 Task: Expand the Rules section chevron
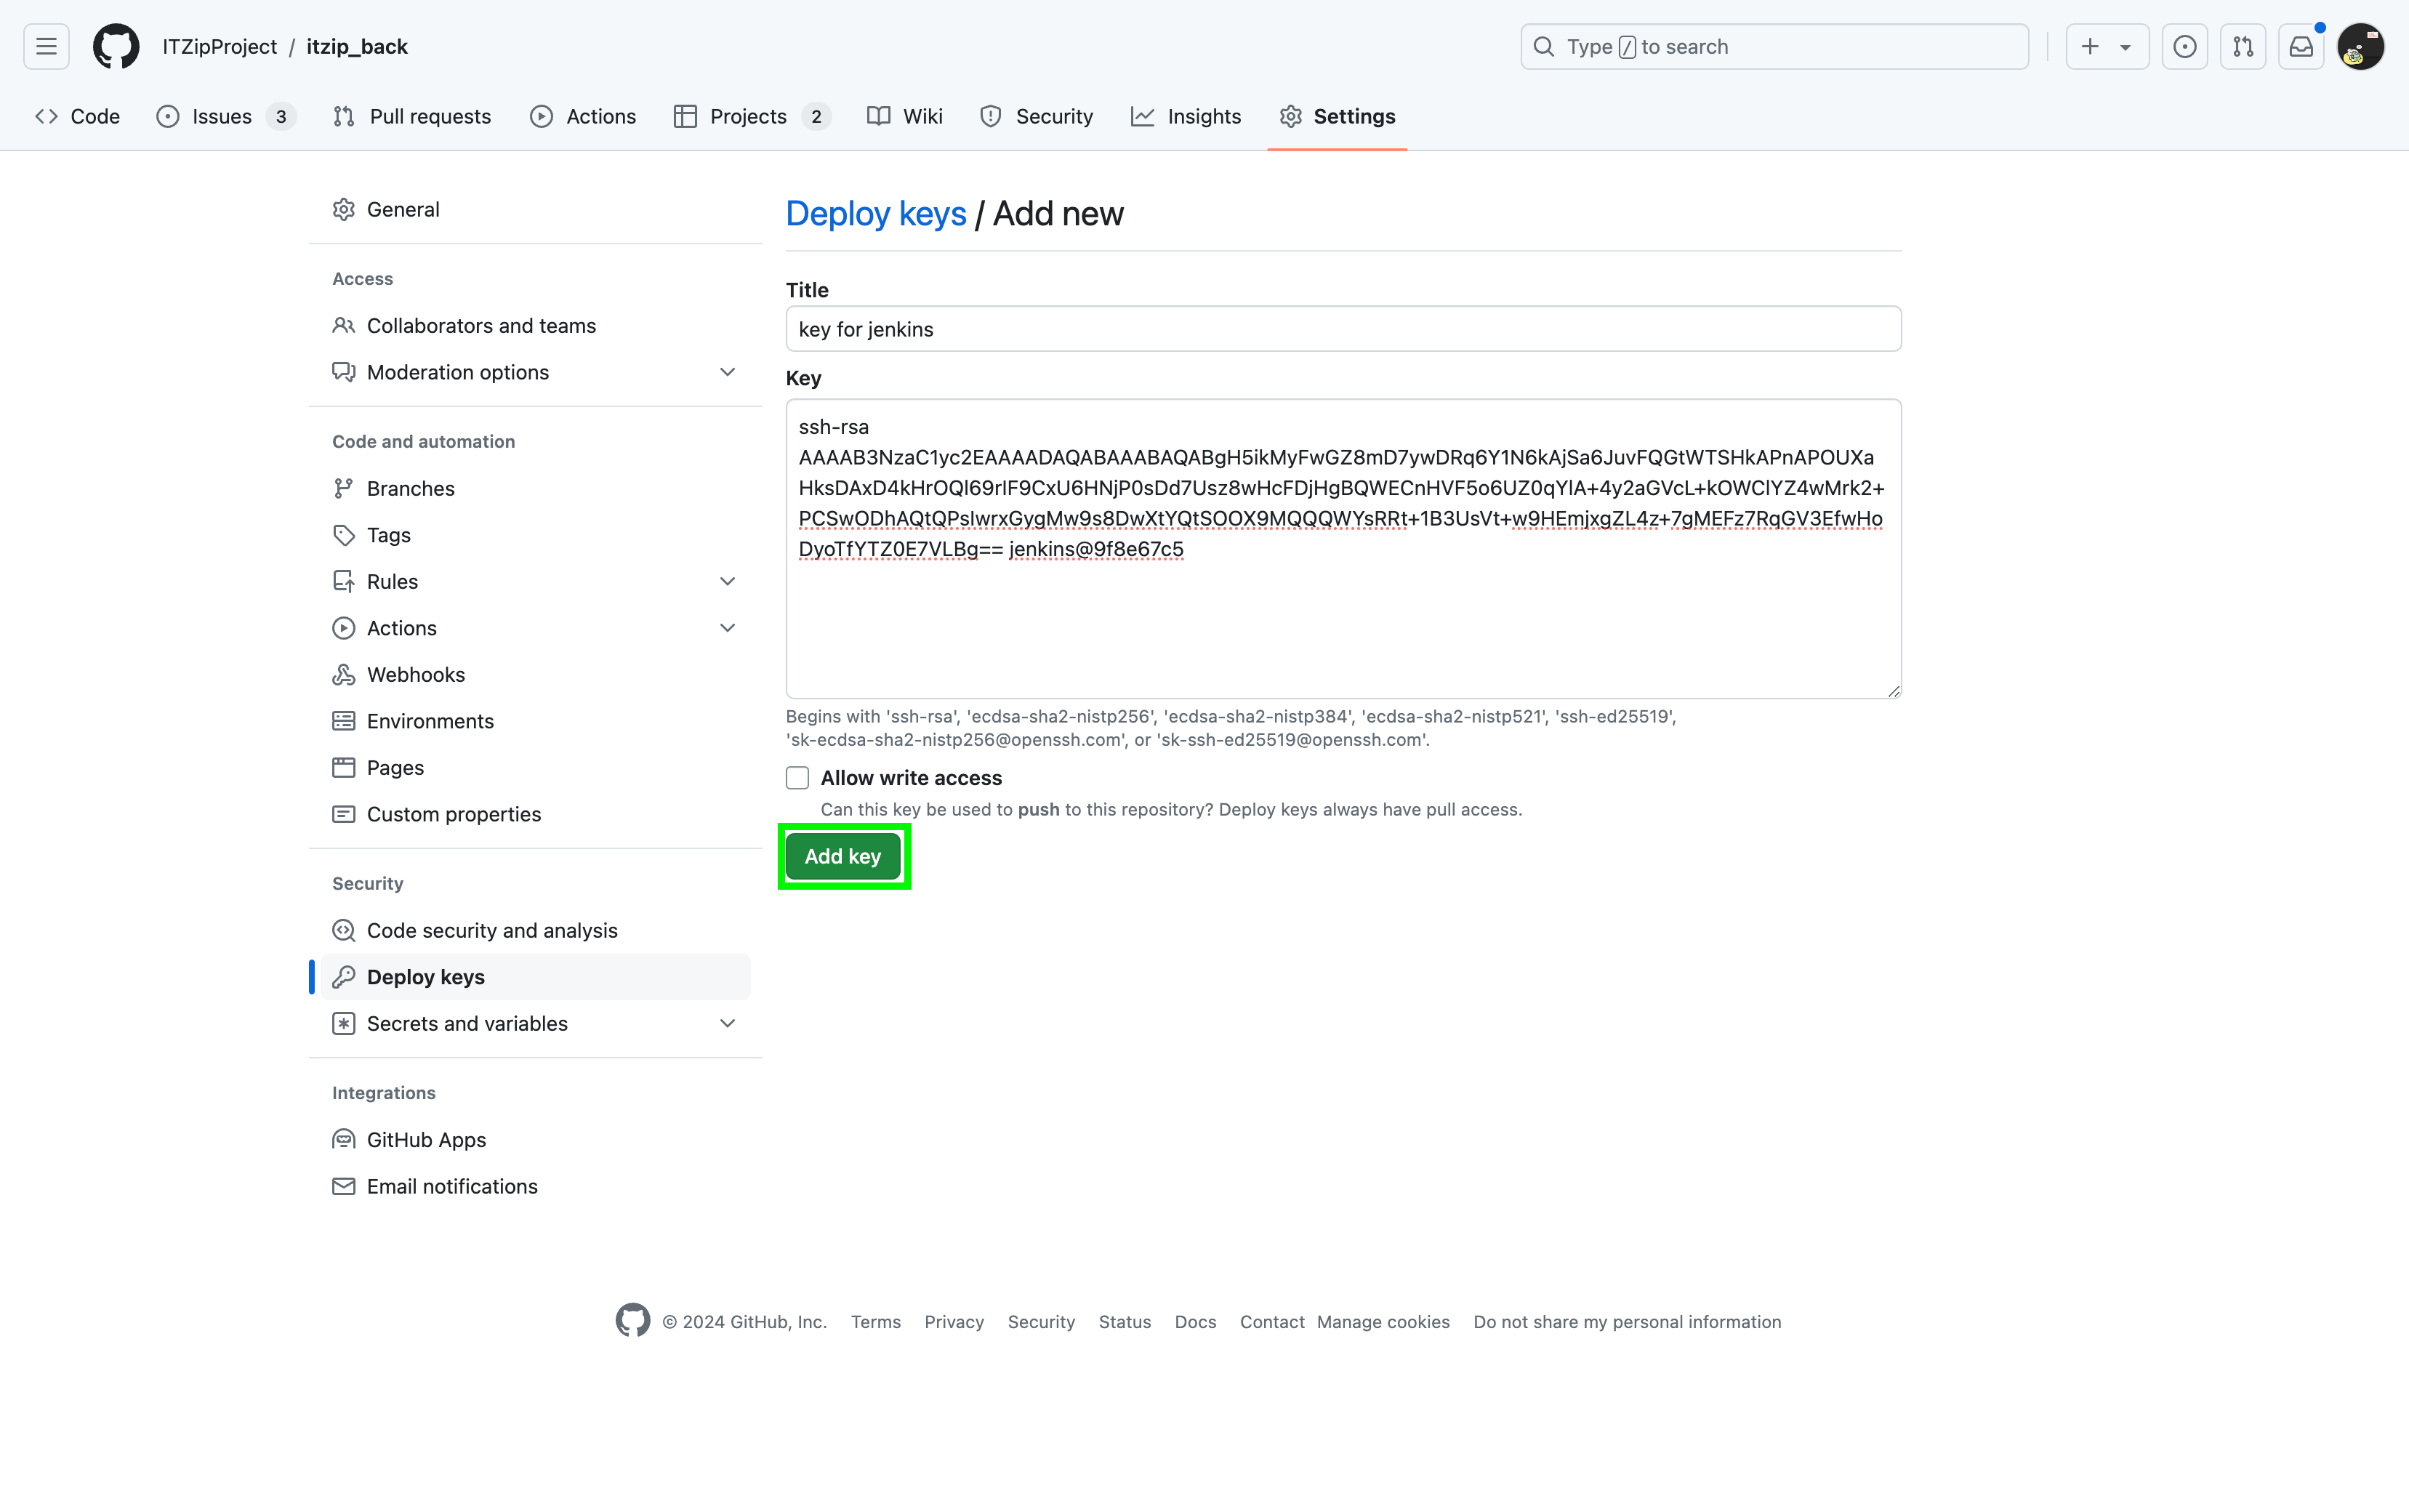click(727, 581)
